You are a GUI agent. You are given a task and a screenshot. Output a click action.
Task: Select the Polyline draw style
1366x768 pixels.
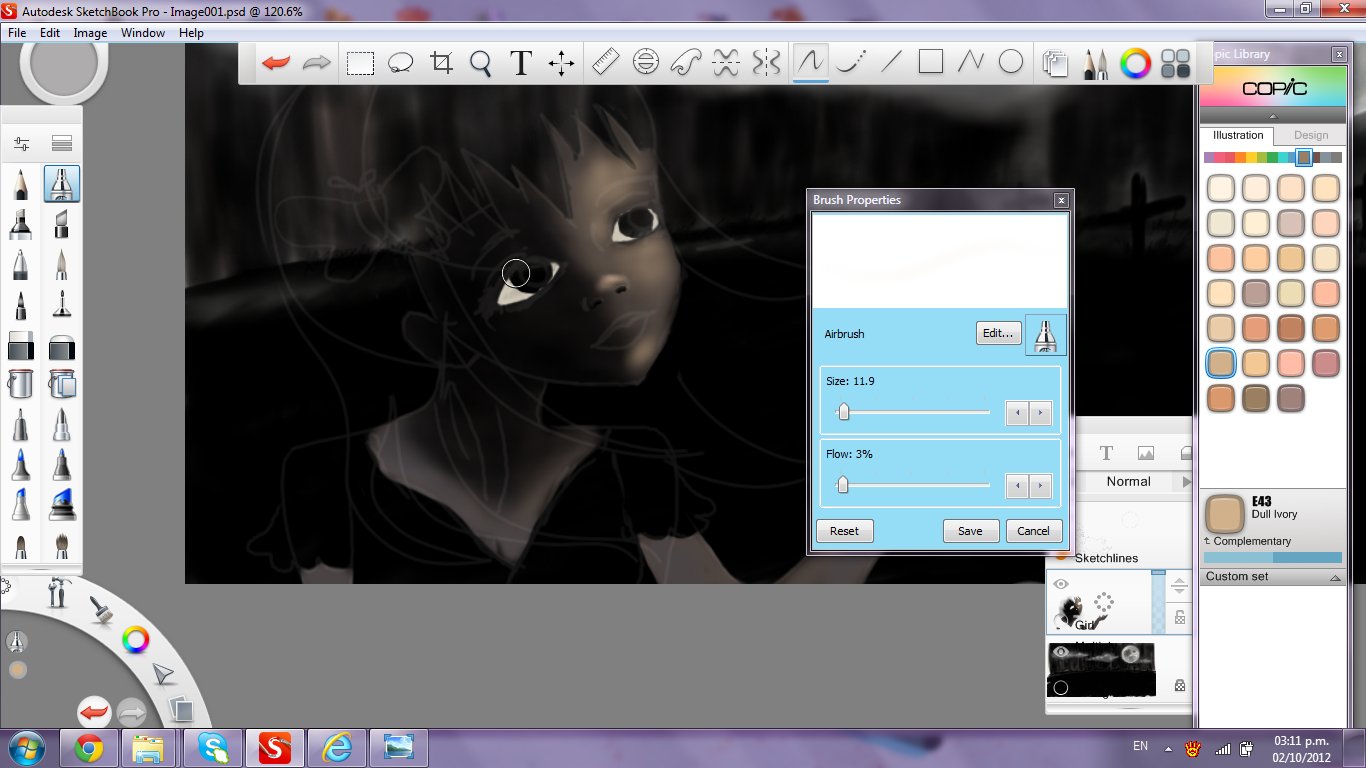point(971,63)
